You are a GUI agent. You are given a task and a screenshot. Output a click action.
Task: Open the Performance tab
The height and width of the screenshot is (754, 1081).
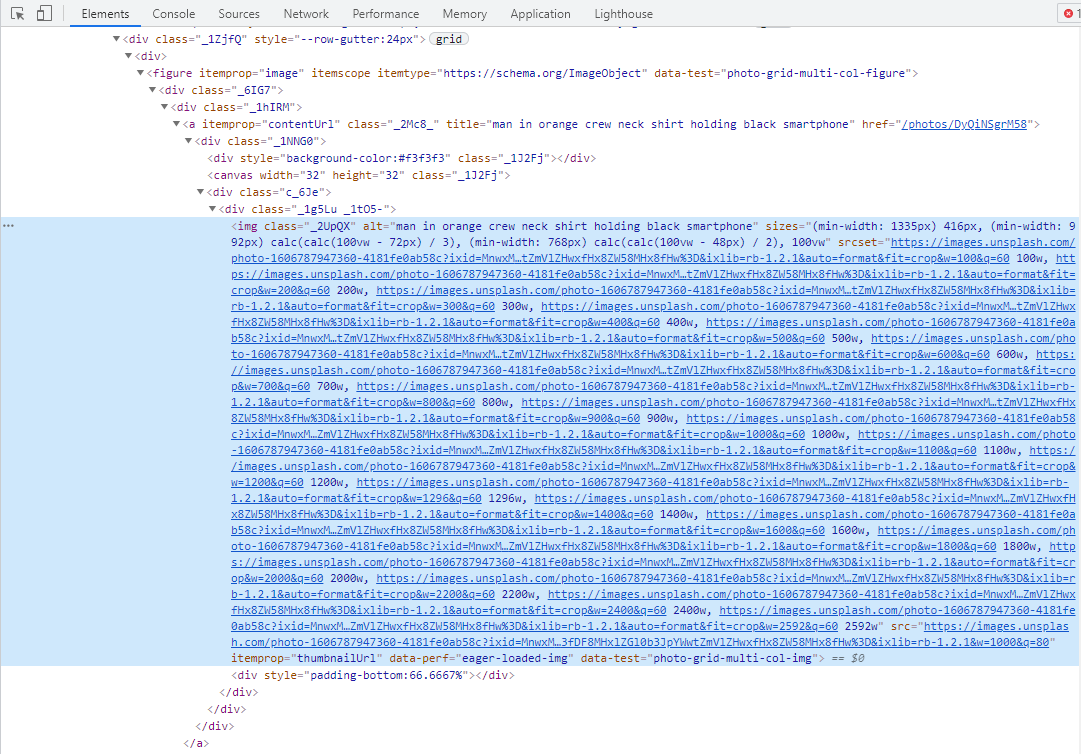pyautogui.click(x=385, y=14)
